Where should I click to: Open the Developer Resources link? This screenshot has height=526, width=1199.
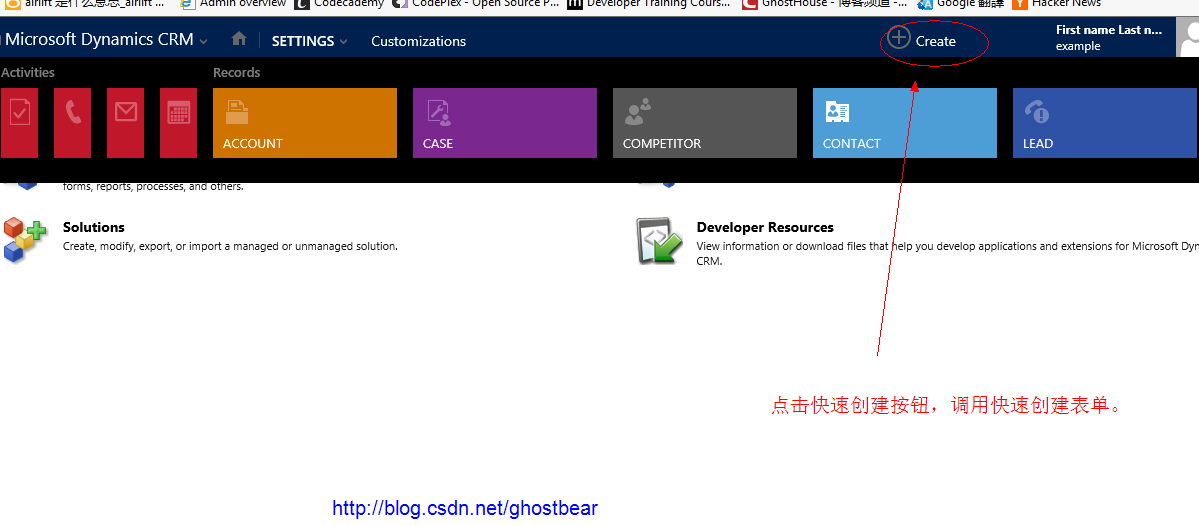[765, 227]
